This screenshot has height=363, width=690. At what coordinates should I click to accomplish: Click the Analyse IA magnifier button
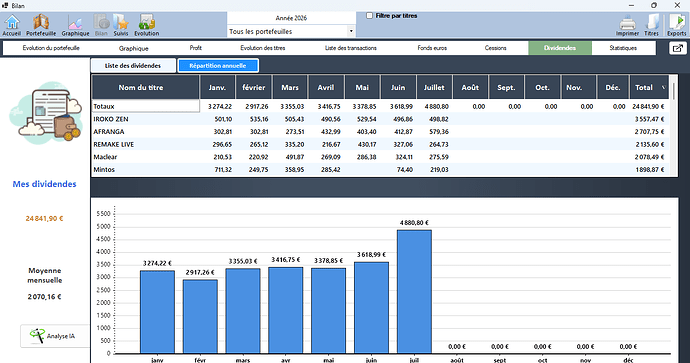[x=55, y=336]
